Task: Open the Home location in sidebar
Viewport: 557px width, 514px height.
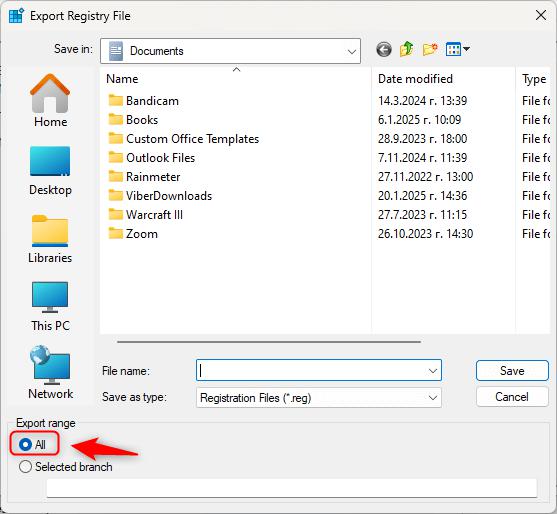Action: (50, 101)
